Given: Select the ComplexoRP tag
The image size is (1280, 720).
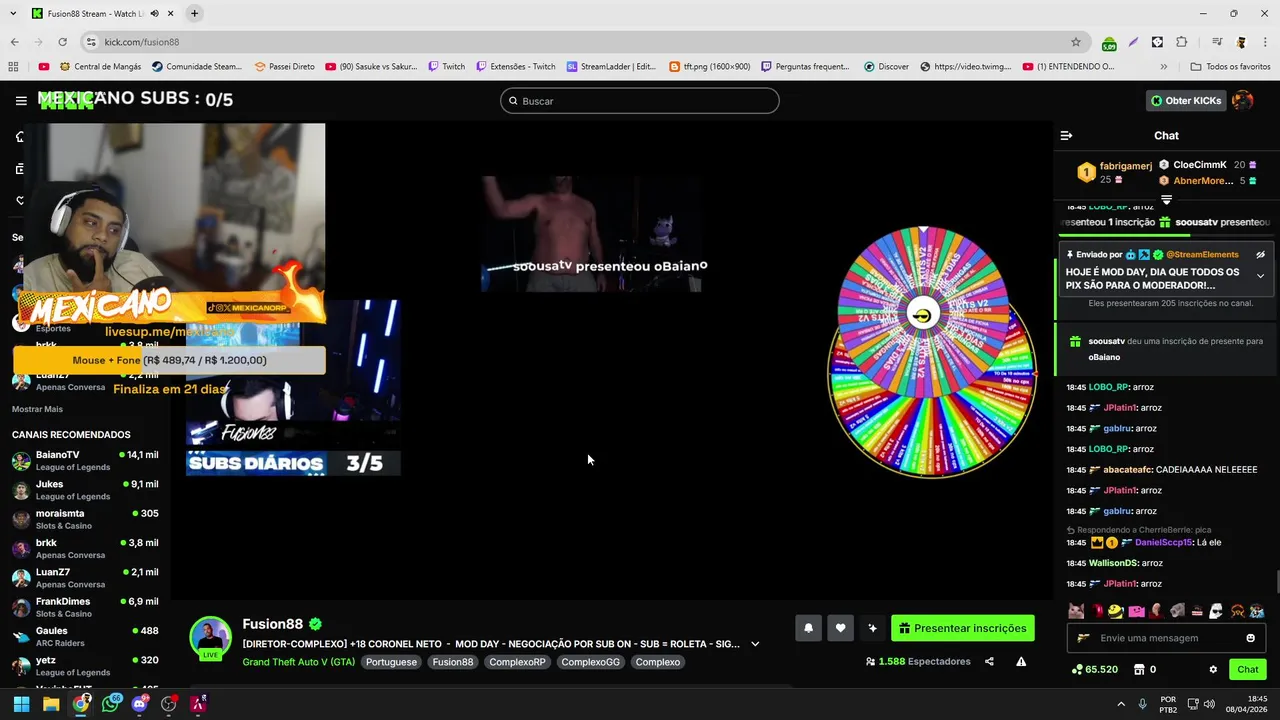Looking at the screenshot, I should (517, 662).
